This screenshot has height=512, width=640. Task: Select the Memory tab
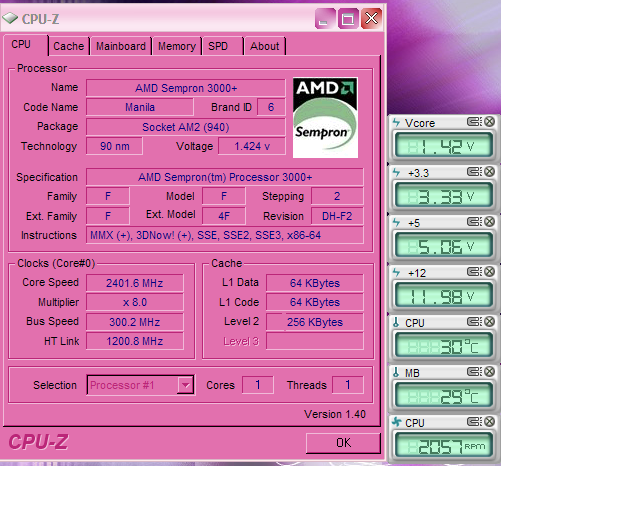coord(177,46)
